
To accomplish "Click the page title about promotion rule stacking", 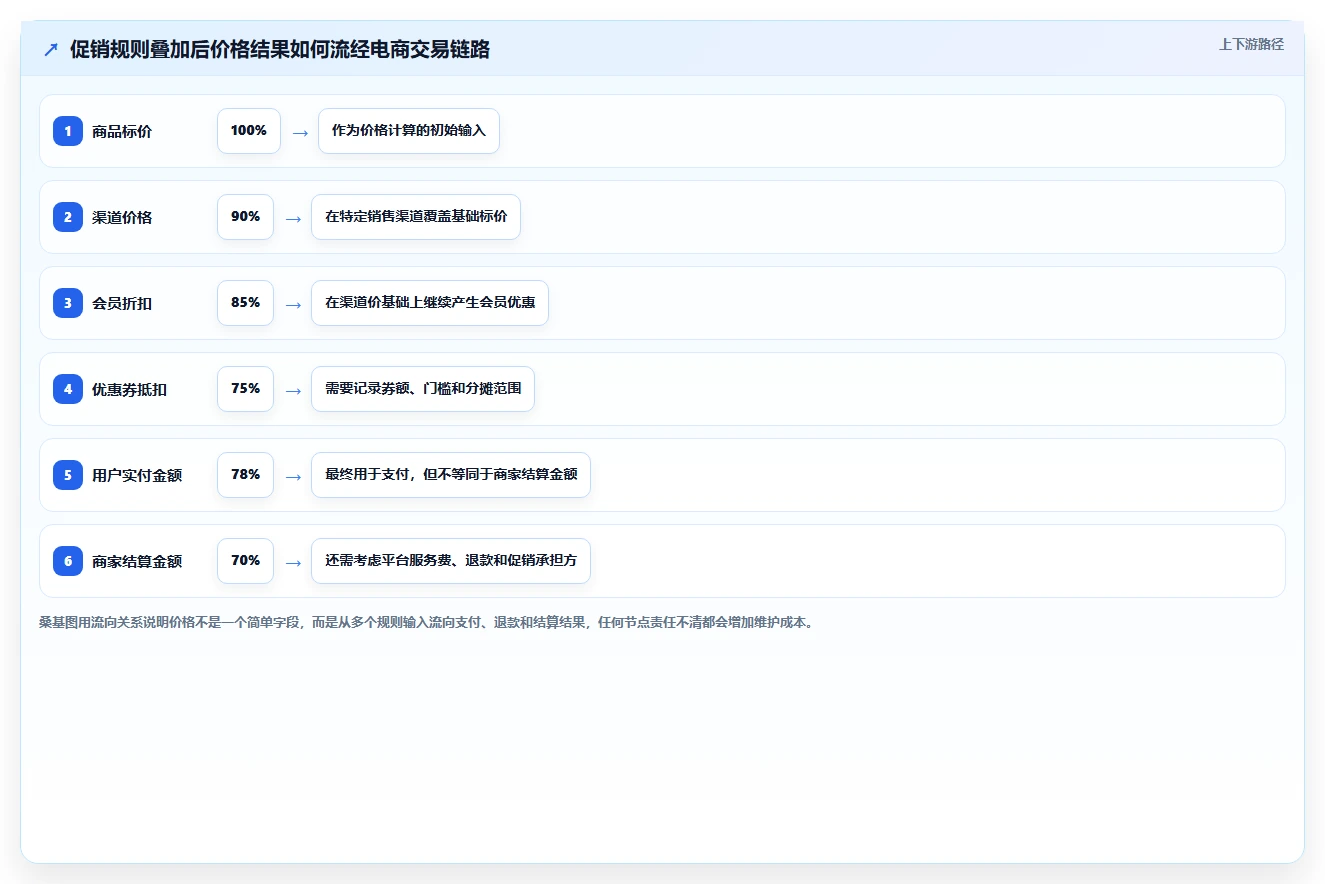I will click(x=280, y=49).
